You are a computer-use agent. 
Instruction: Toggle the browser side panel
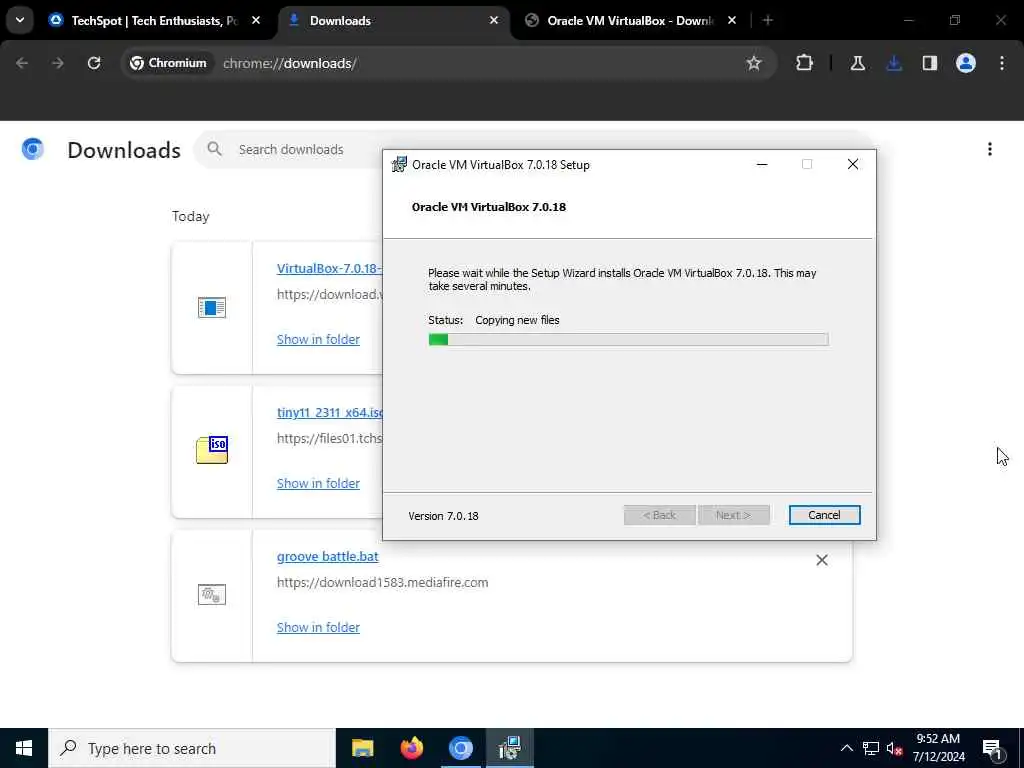pos(930,63)
